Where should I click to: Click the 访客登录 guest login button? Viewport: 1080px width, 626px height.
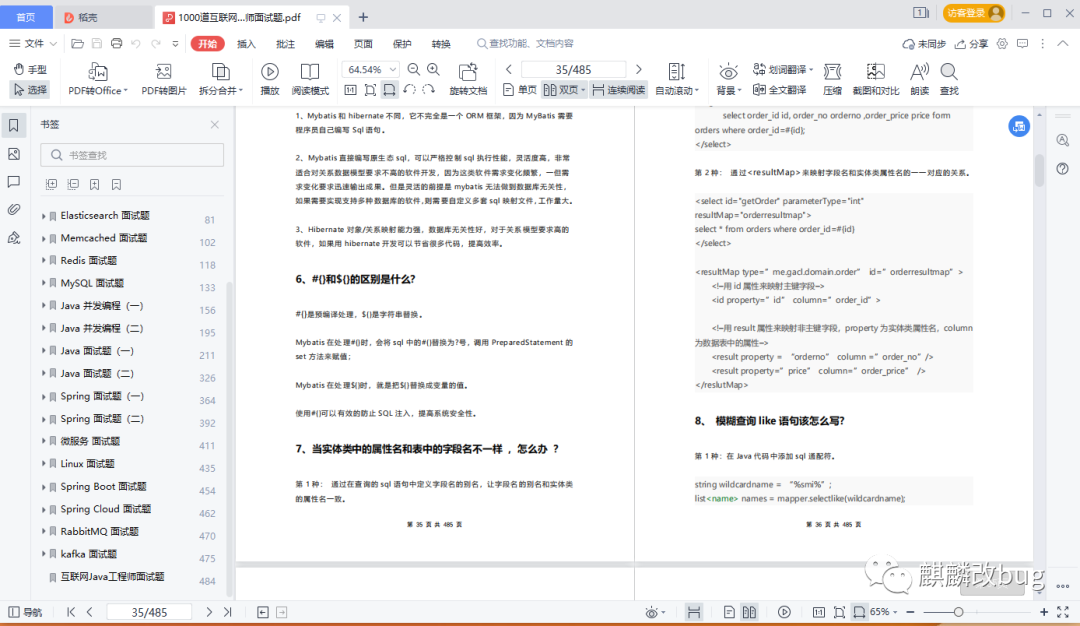pos(974,13)
